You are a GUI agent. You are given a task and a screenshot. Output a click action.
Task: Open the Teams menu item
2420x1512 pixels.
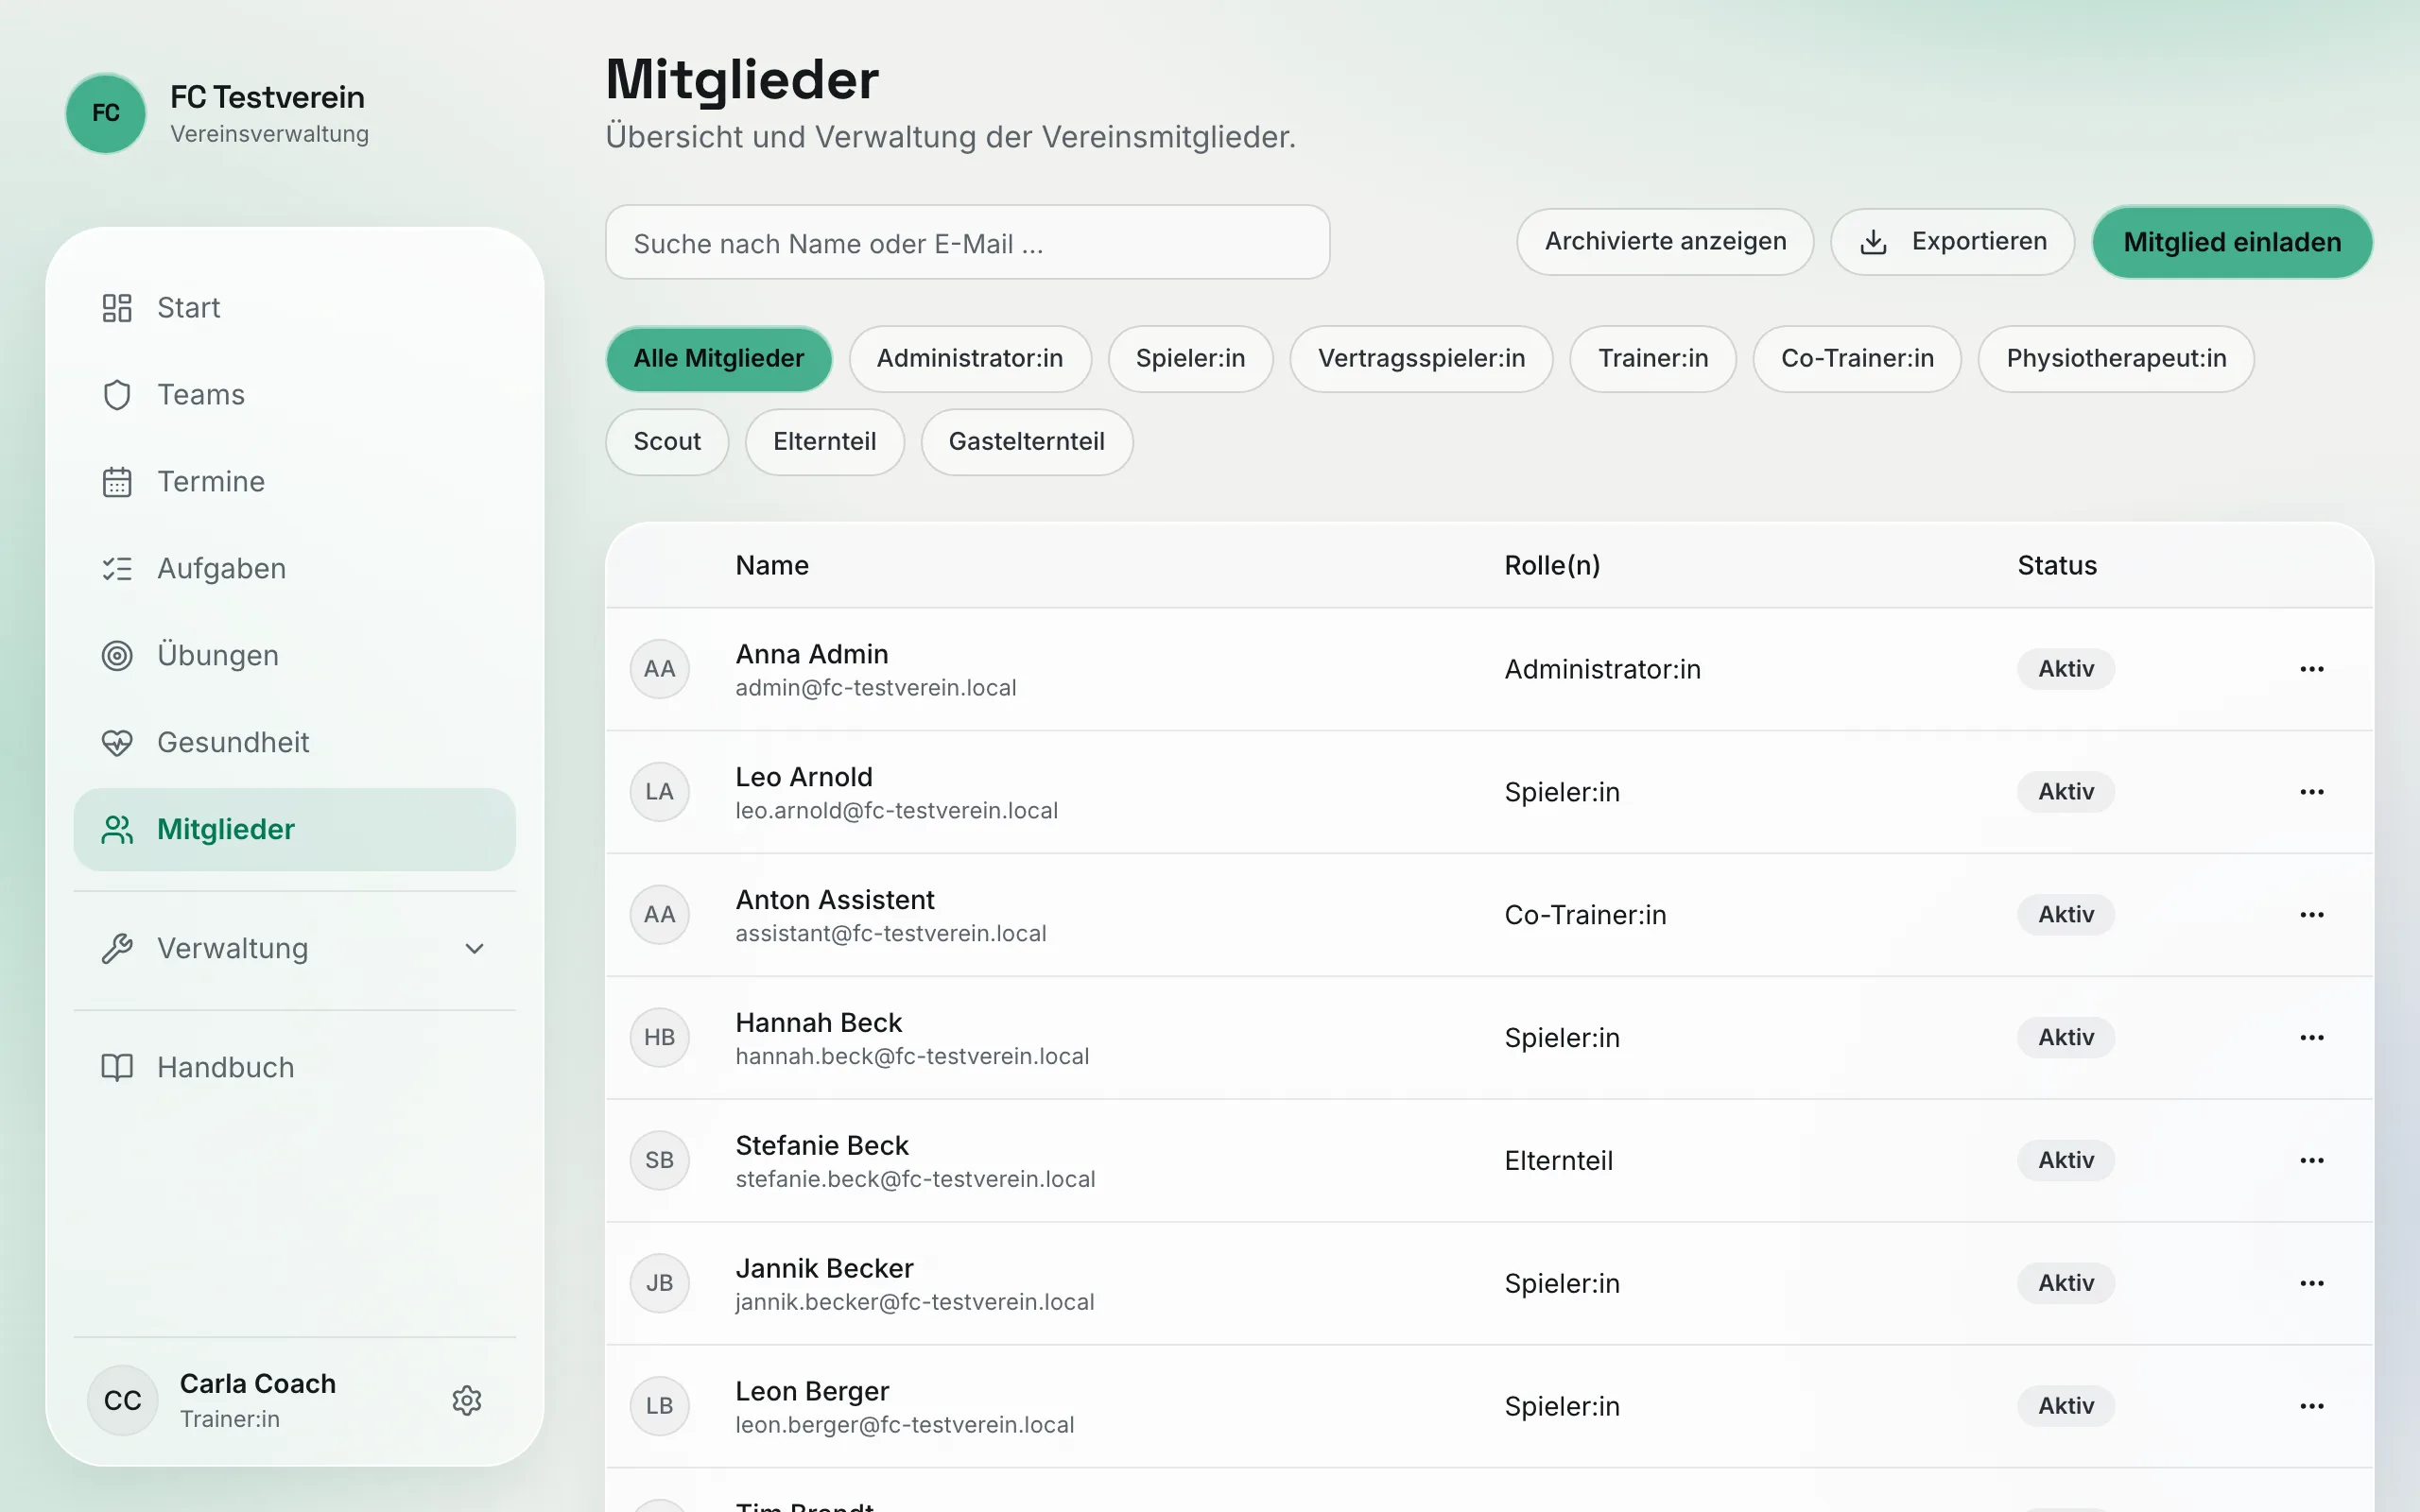point(294,395)
